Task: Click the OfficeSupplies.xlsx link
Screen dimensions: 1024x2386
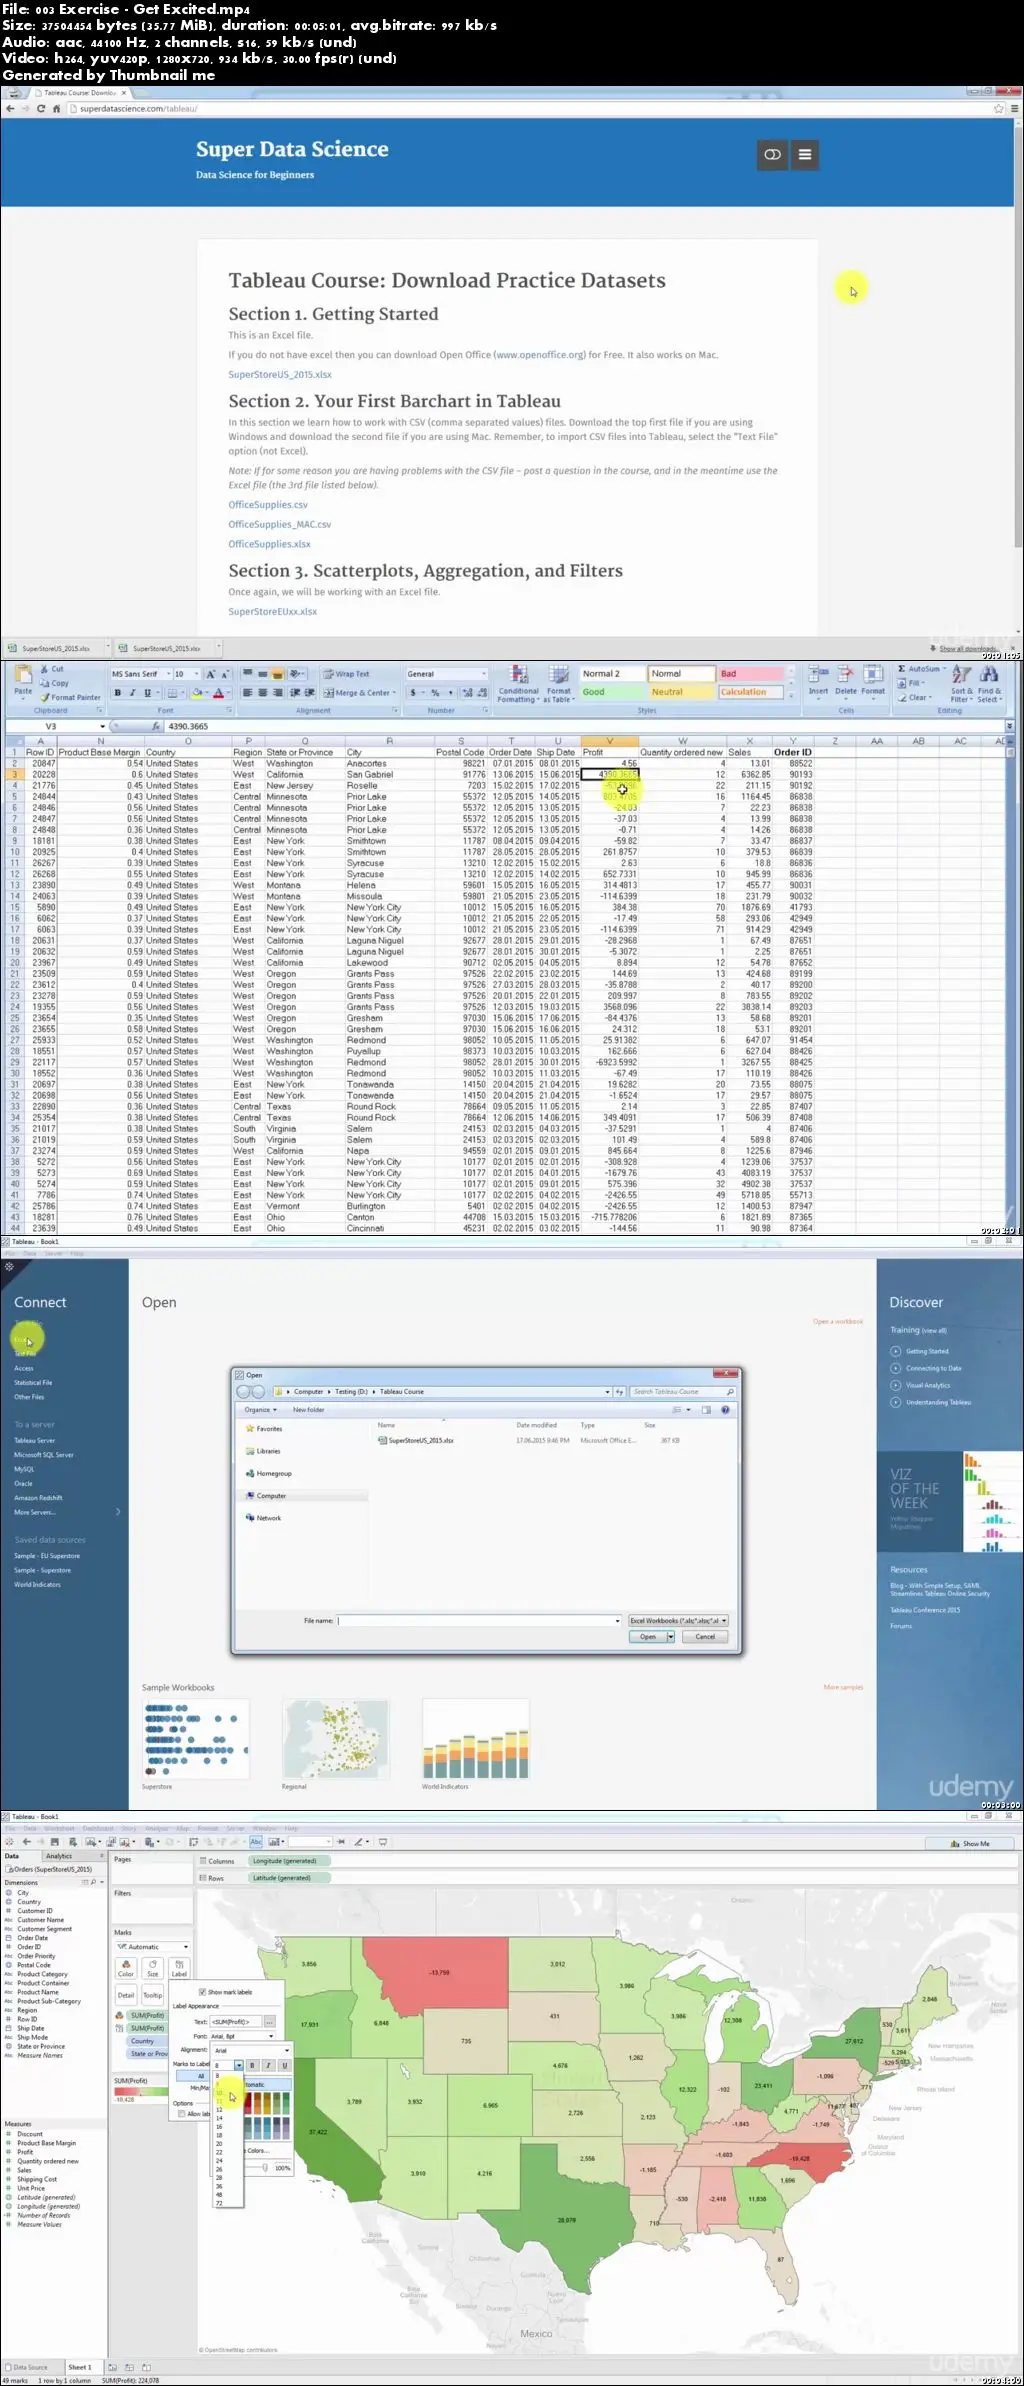Action: click(269, 544)
